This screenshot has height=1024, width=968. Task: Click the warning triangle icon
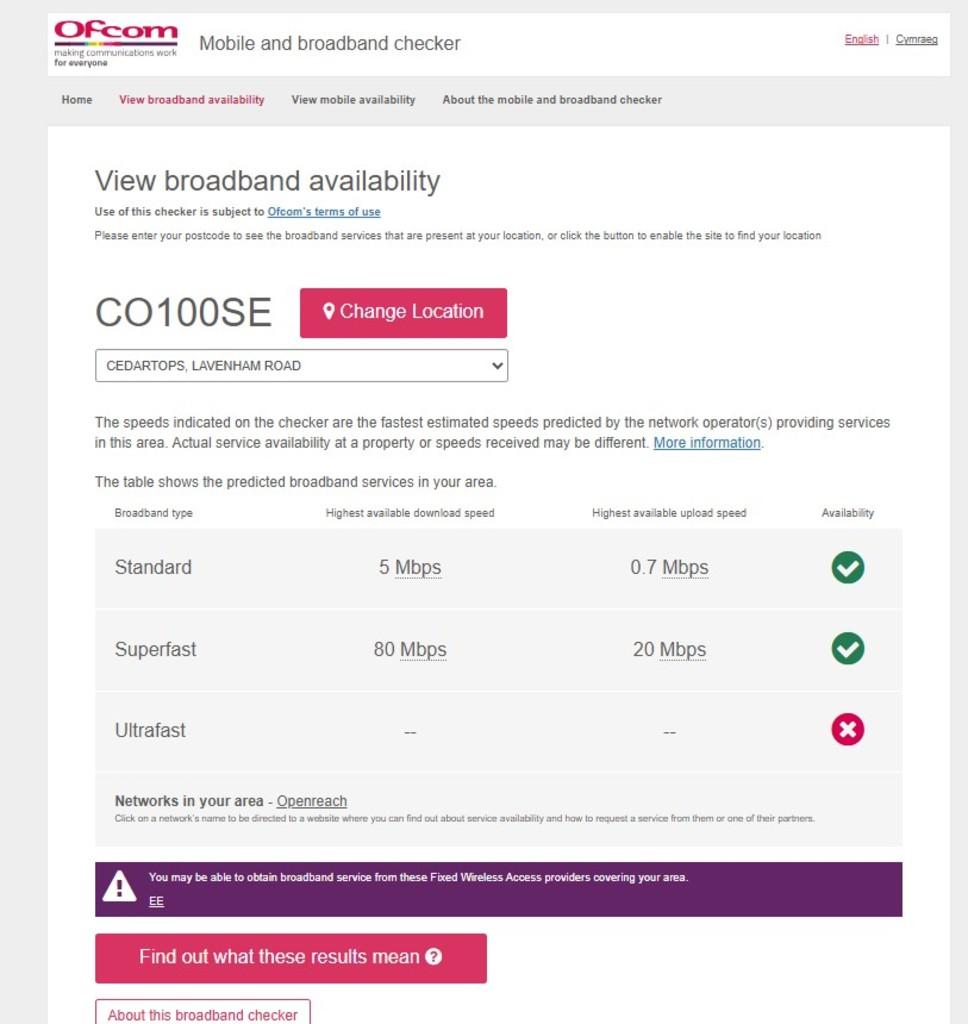(x=119, y=887)
